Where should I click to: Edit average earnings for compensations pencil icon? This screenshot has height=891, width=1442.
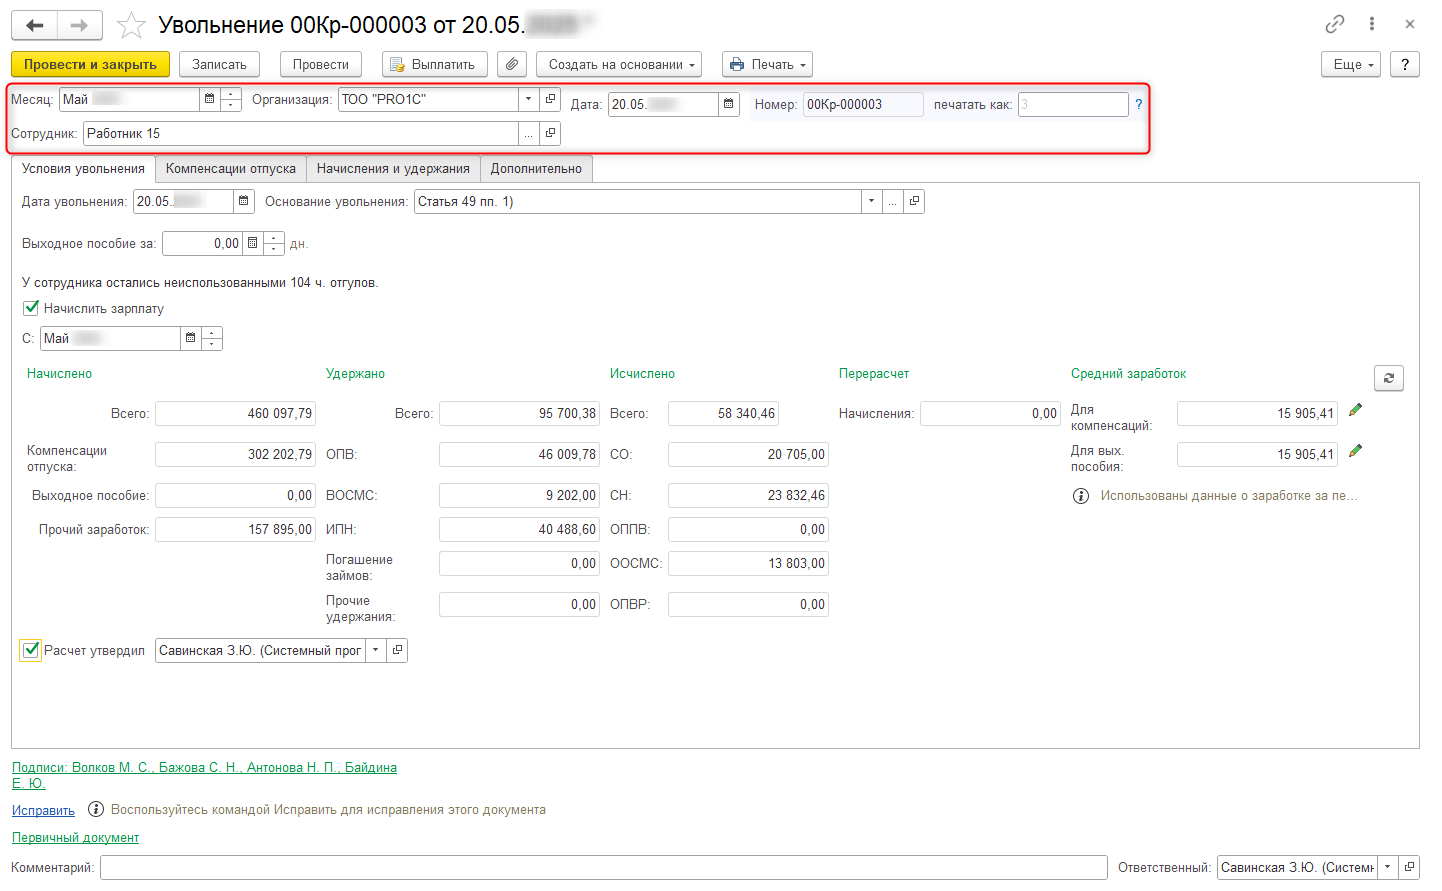1355,410
